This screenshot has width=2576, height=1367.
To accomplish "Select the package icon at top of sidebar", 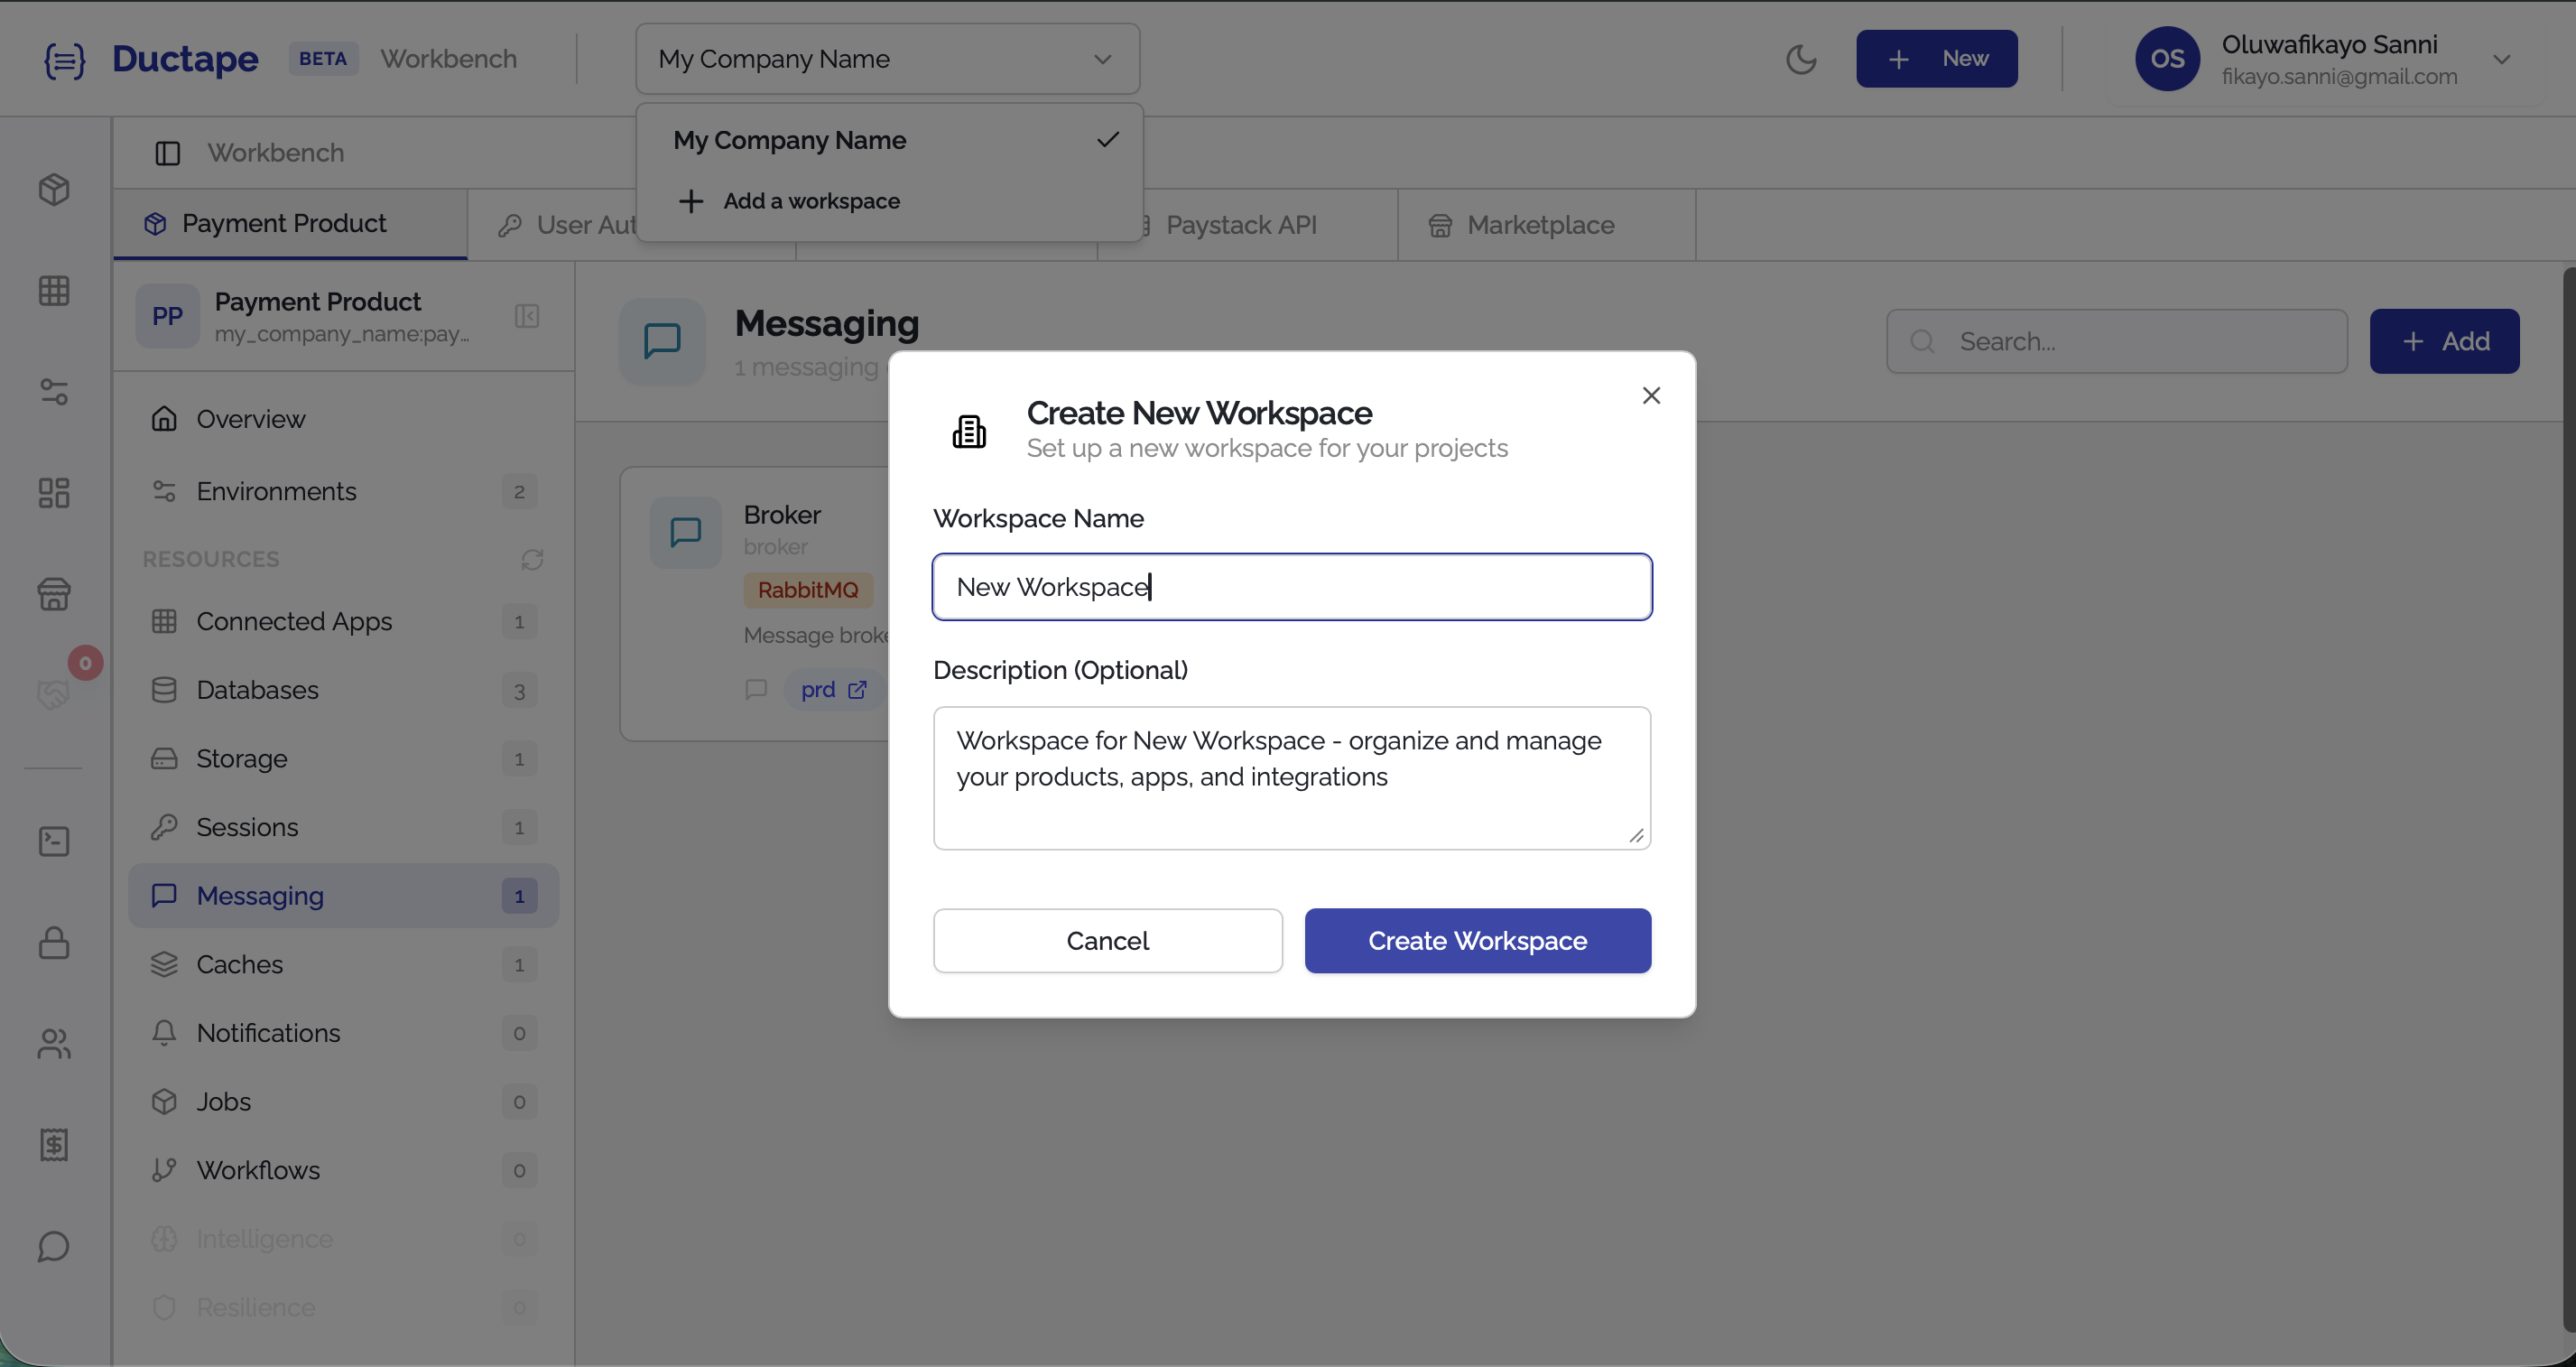I will pyautogui.click(x=54, y=189).
